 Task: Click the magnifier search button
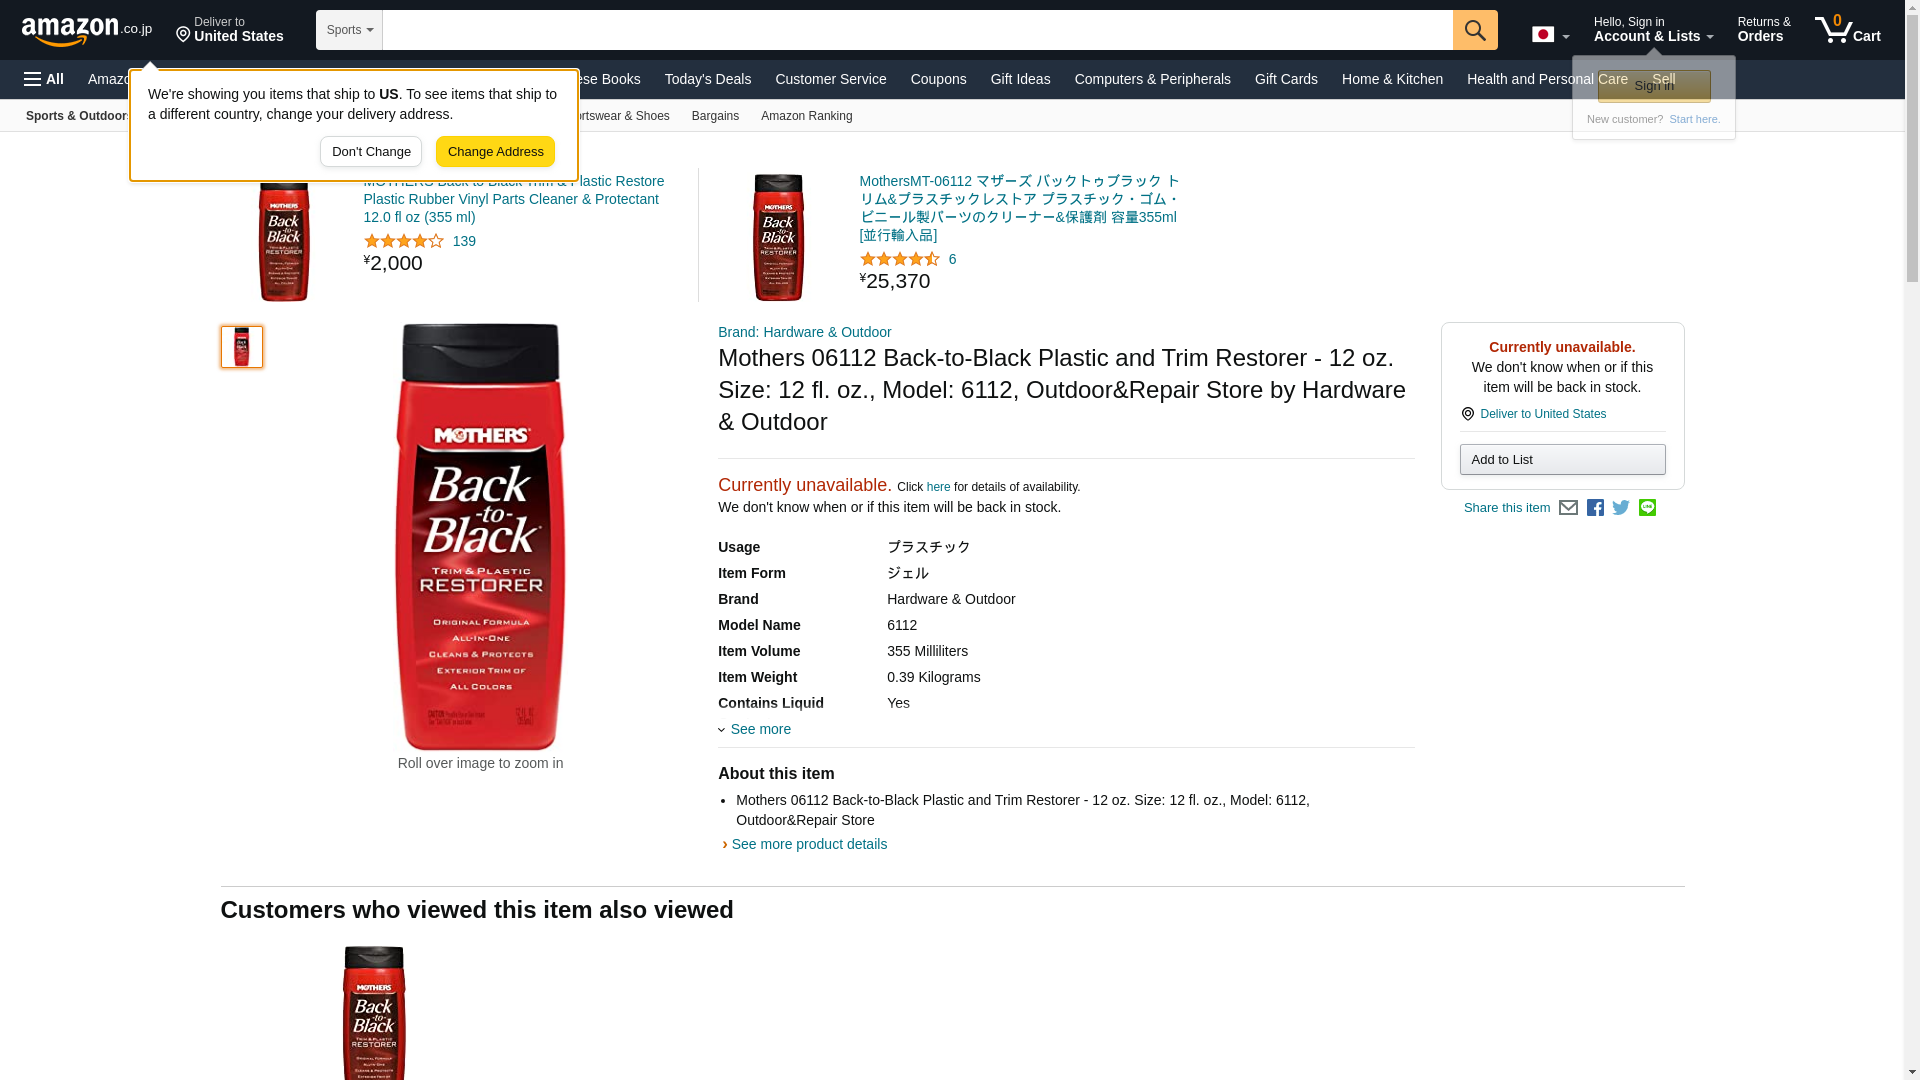pyautogui.click(x=1475, y=30)
